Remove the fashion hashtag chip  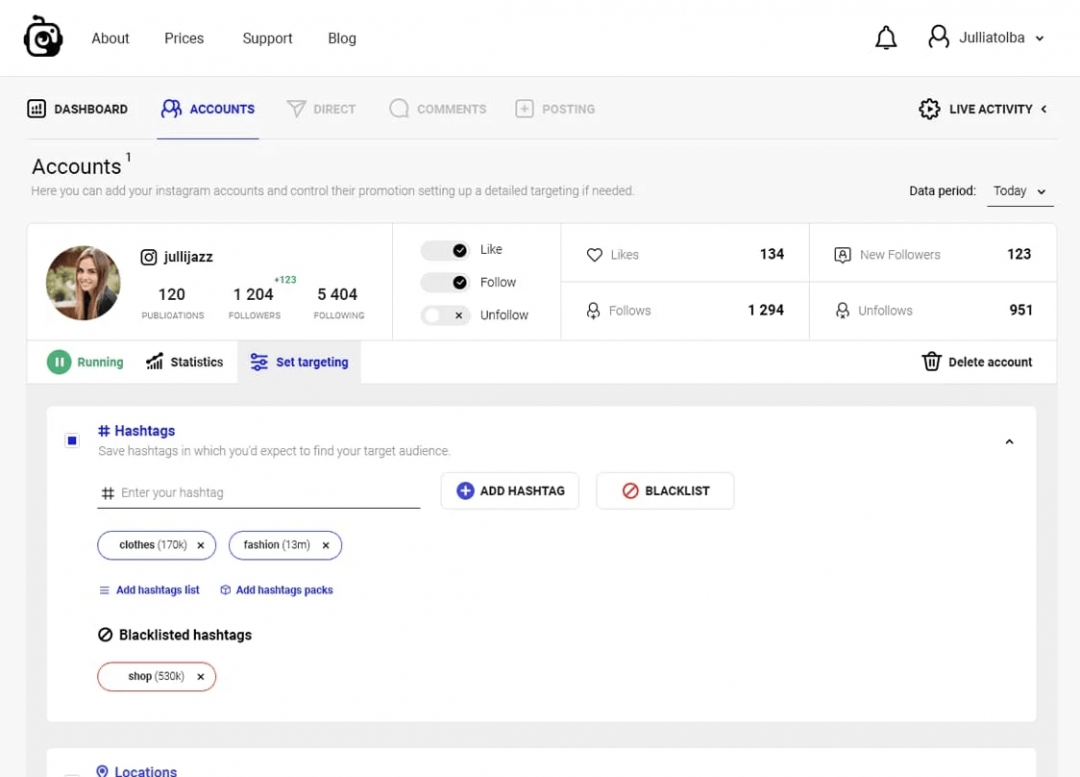coord(325,545)
